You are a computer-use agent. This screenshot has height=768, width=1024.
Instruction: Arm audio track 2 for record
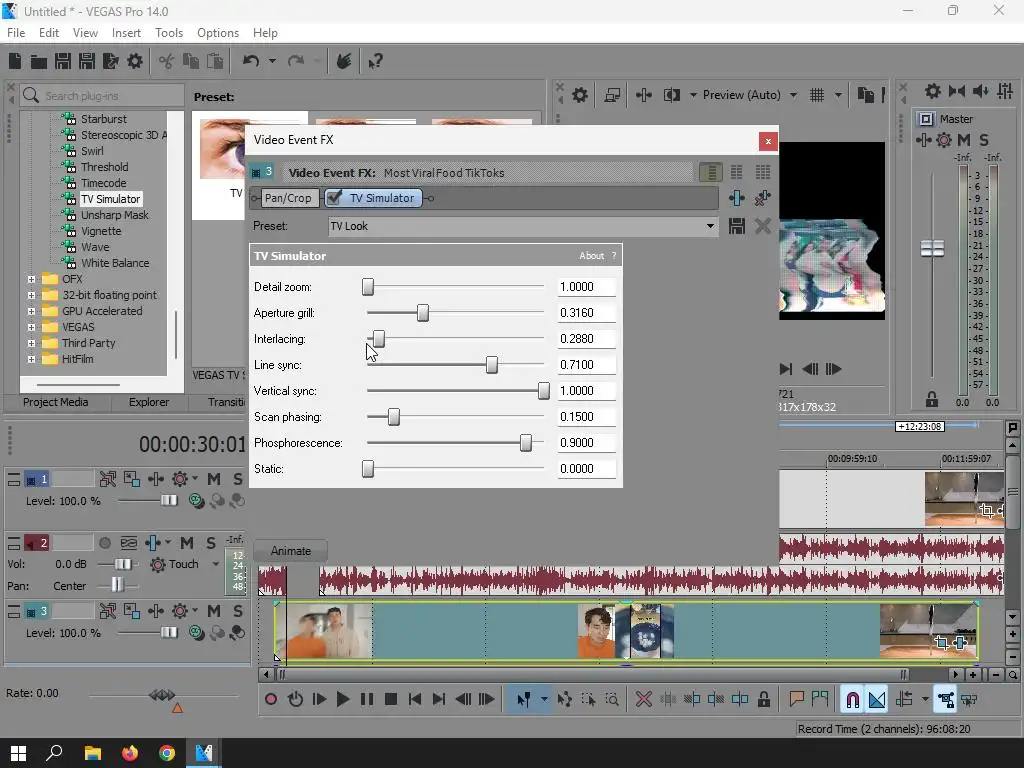[x=104, y=543]
